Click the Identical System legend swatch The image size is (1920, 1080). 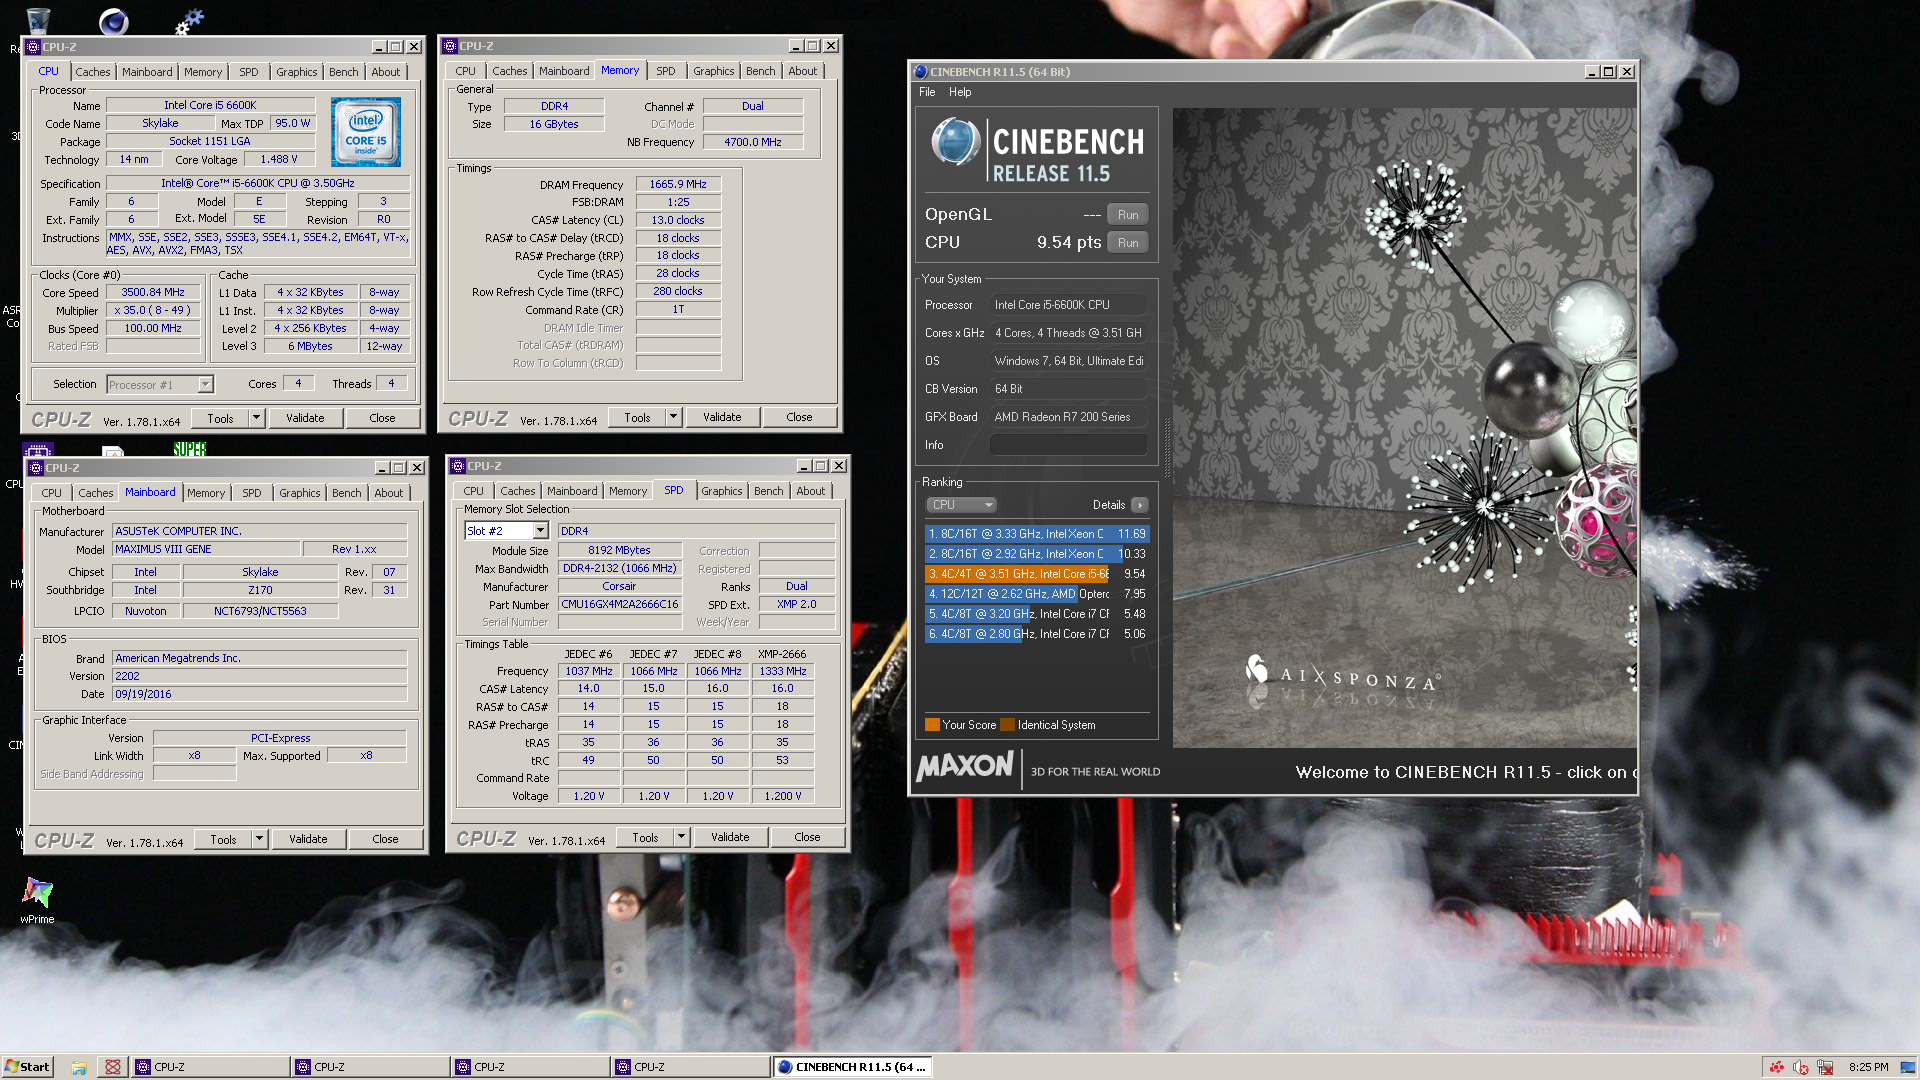point(1008,725)
